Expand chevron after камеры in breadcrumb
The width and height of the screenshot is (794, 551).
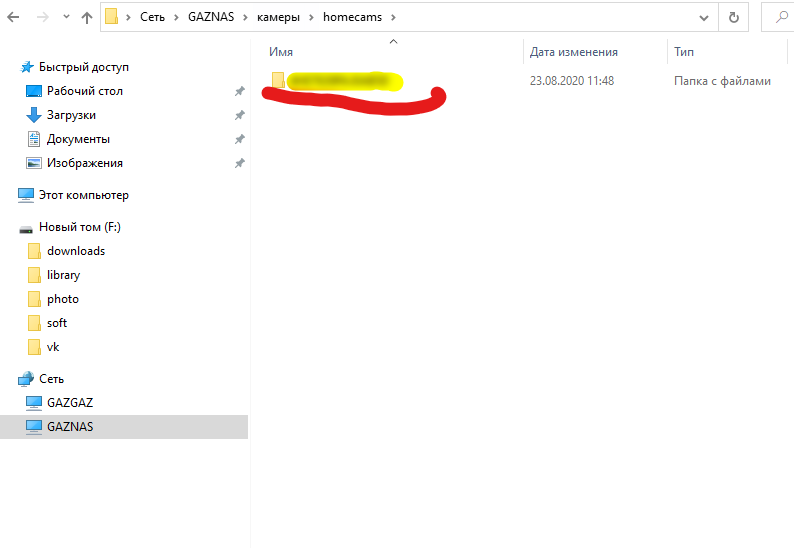pyautogui.click(x=311, y=18)
